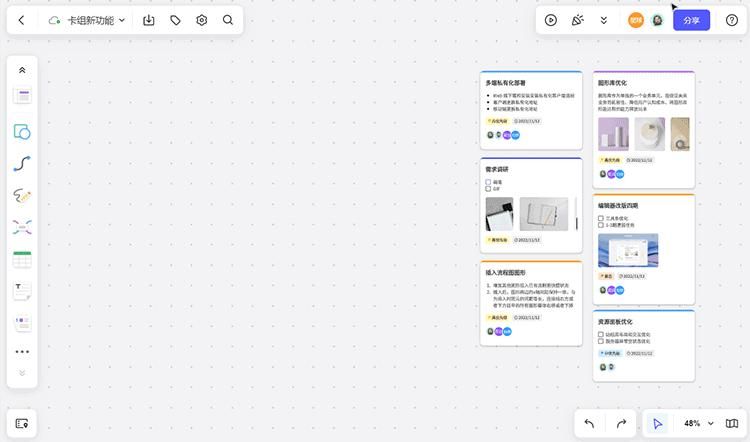Viewport: 750px width, 442px height.
Task: Check the second checkbox in 资源面板优化 card
Action: pyautogui.click(x=601, y=341)
